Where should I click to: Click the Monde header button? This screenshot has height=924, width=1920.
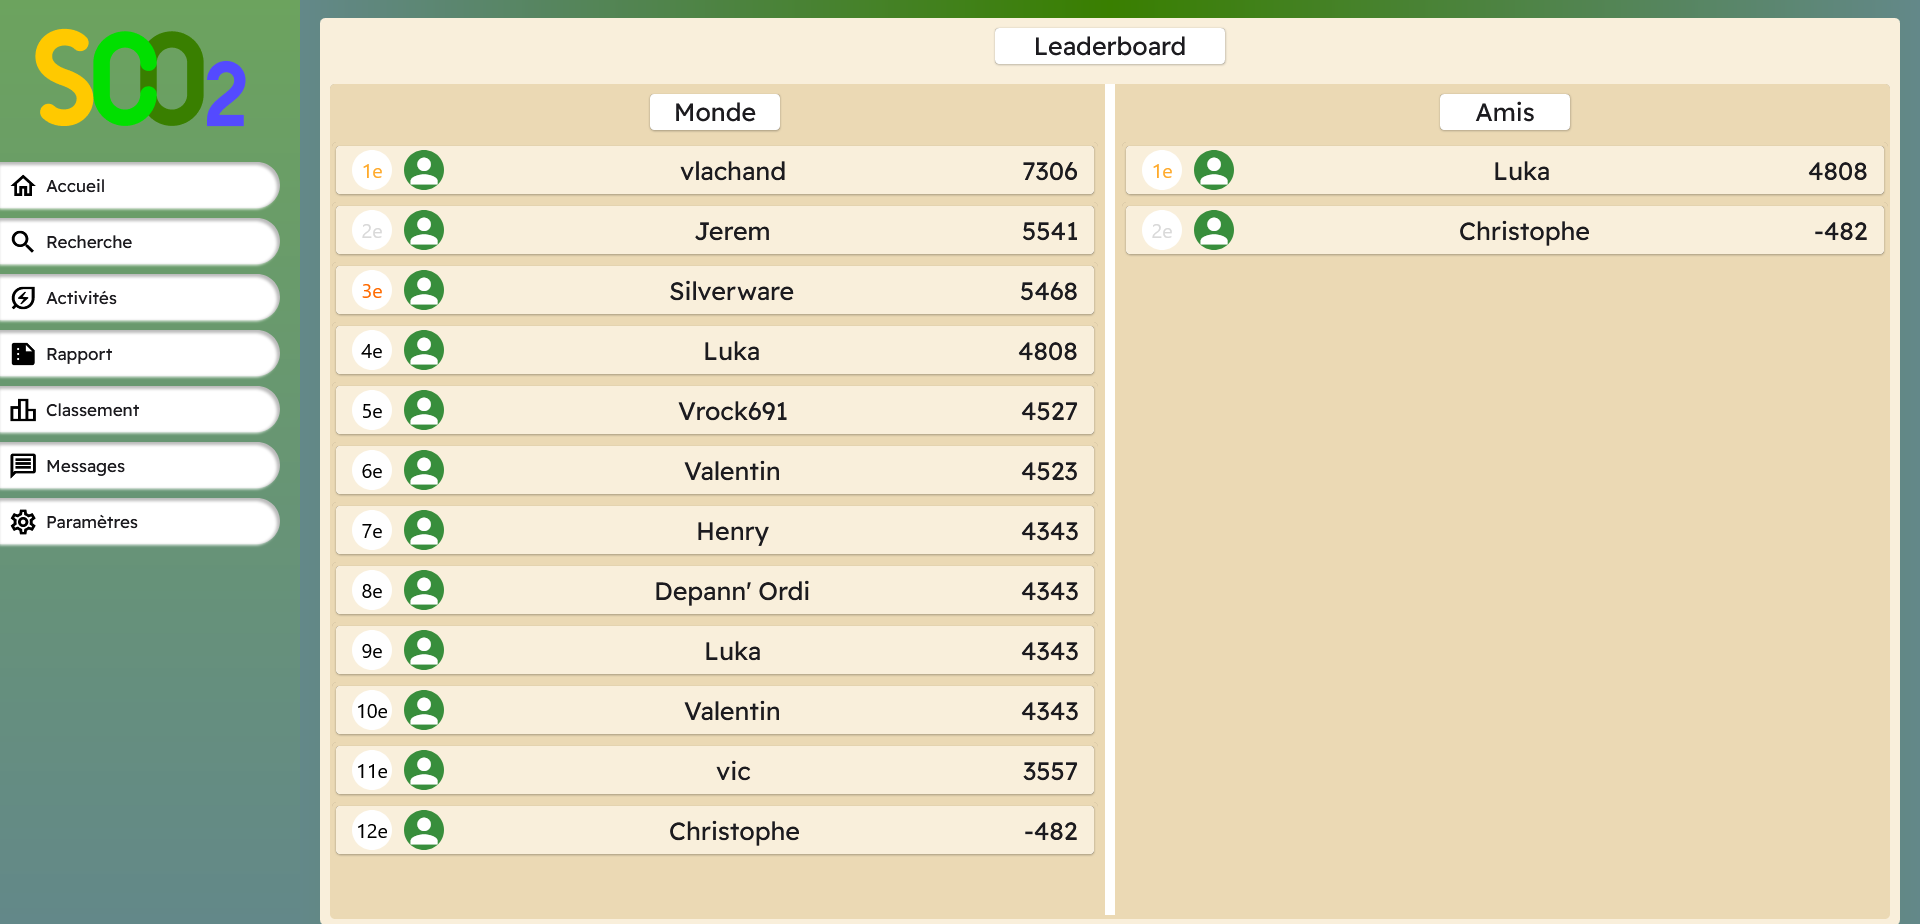[715, 112]
